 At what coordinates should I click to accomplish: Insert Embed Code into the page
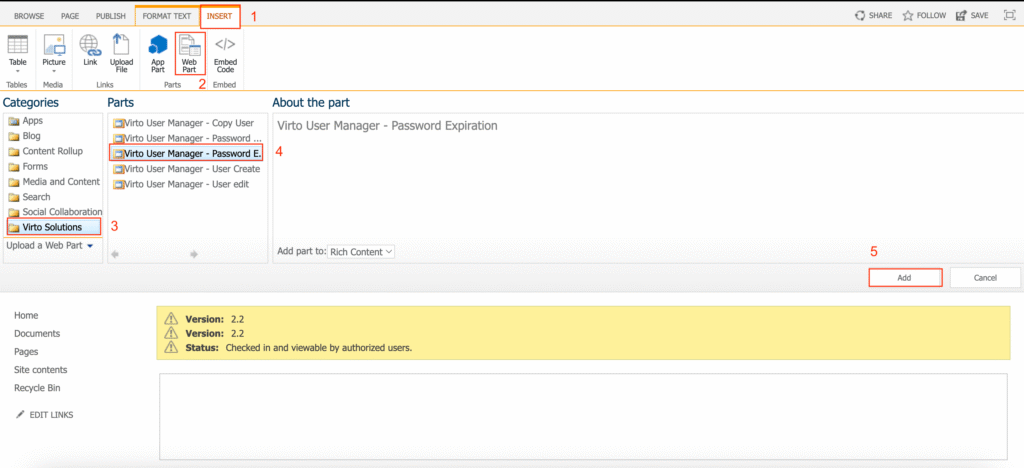tap(225, 51)
